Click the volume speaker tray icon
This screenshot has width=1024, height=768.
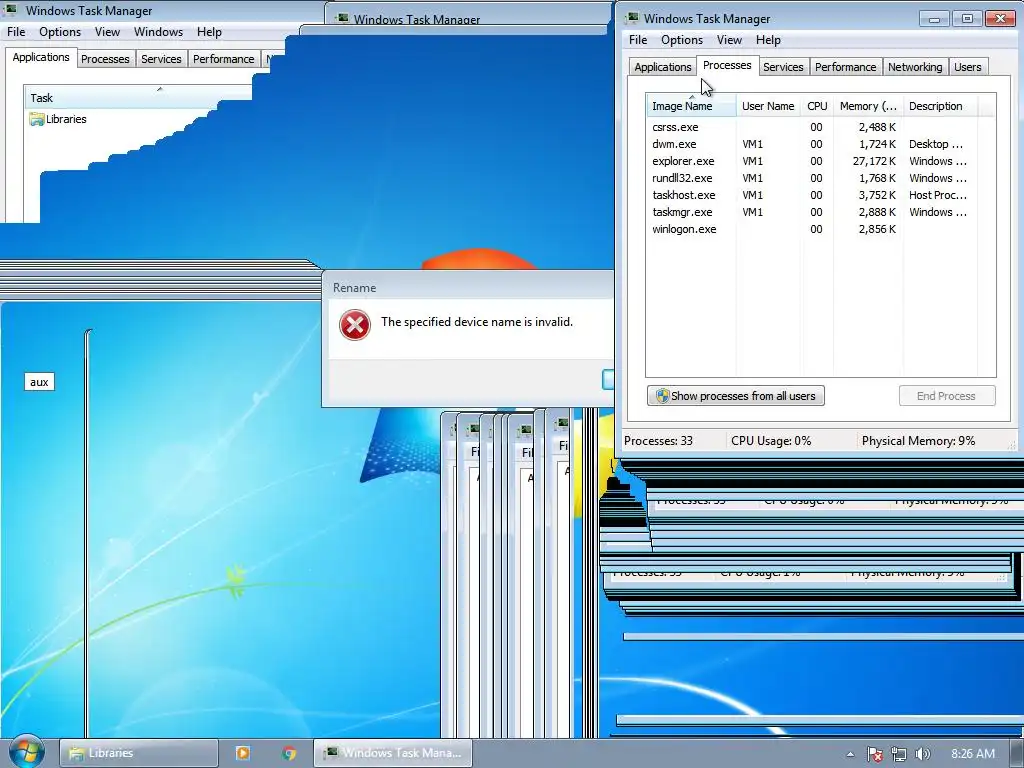(922, 754)
